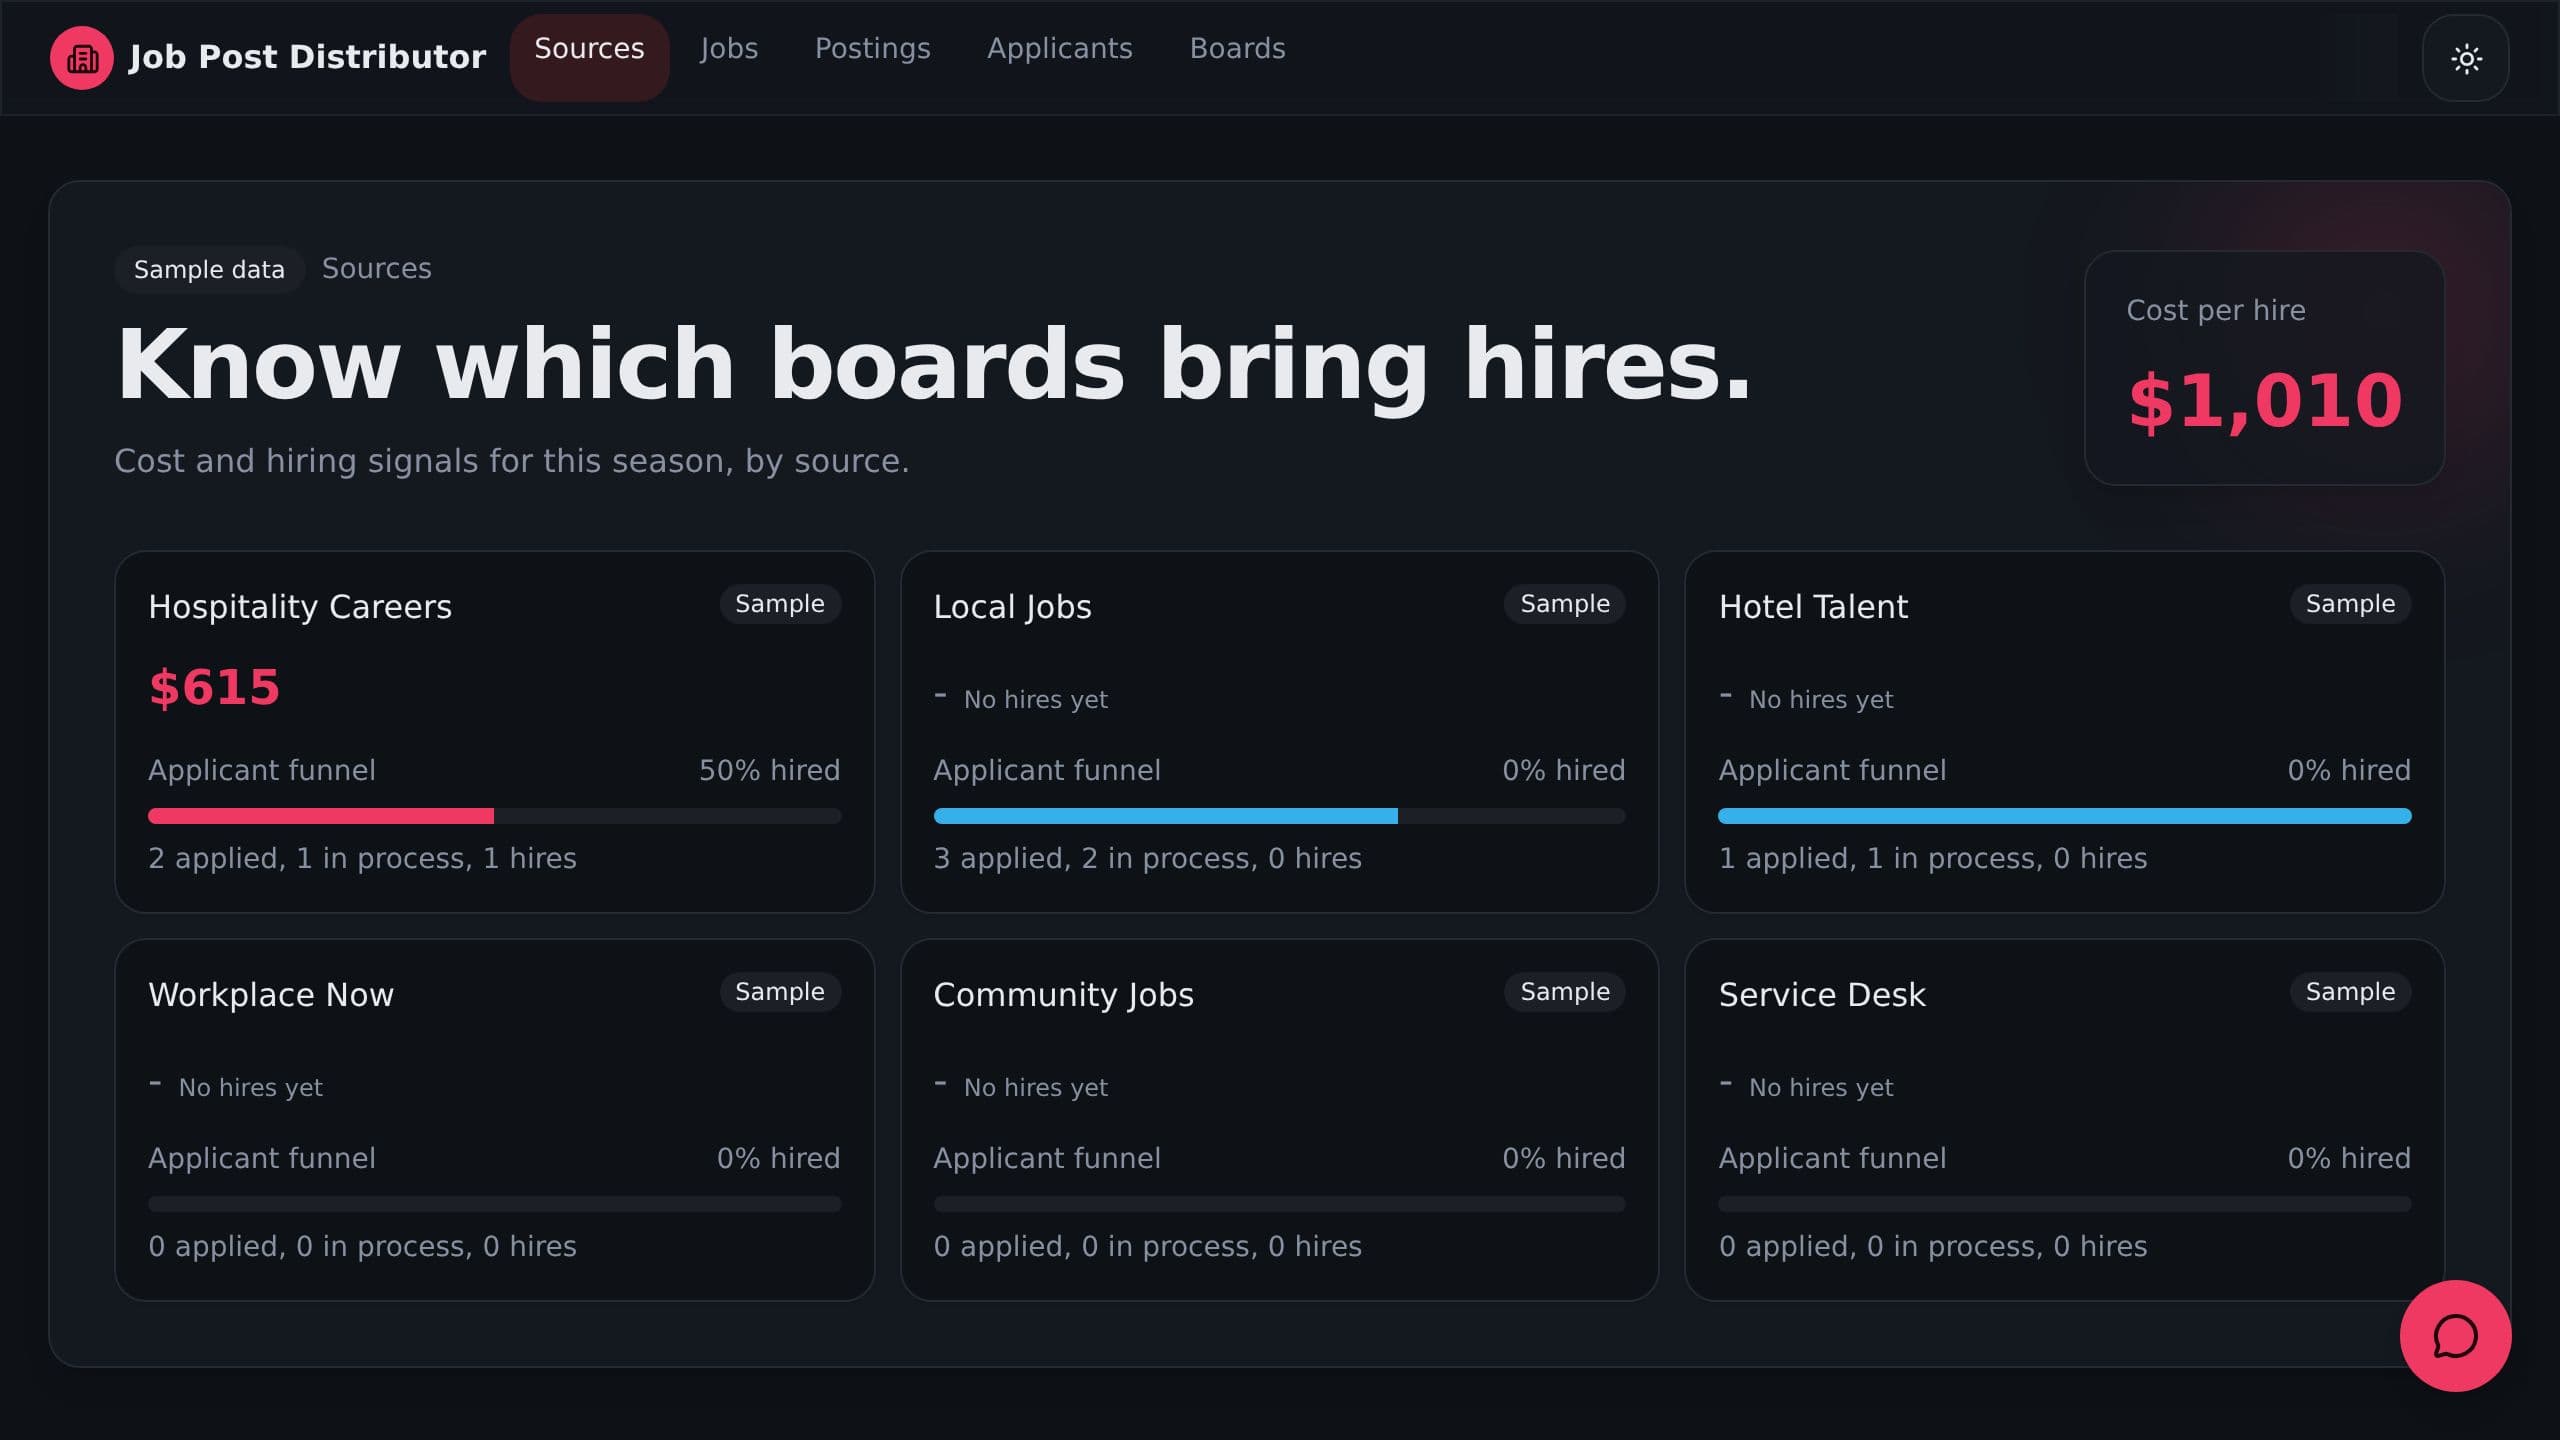Click No hires yet in Service Desk
The width and height of the screenshot is (2560, 1440).
click(x=1820, y=1088)
